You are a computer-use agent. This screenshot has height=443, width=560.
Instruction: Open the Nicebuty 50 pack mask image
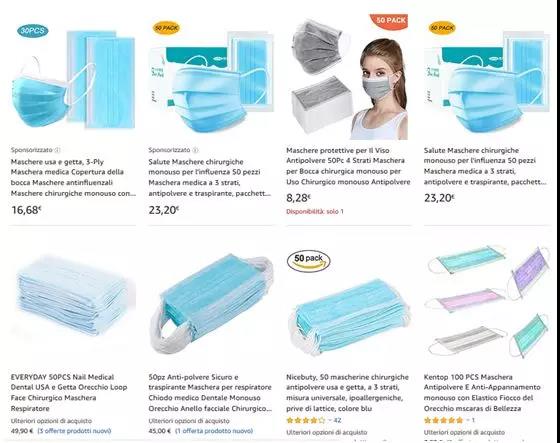[349, 304]
